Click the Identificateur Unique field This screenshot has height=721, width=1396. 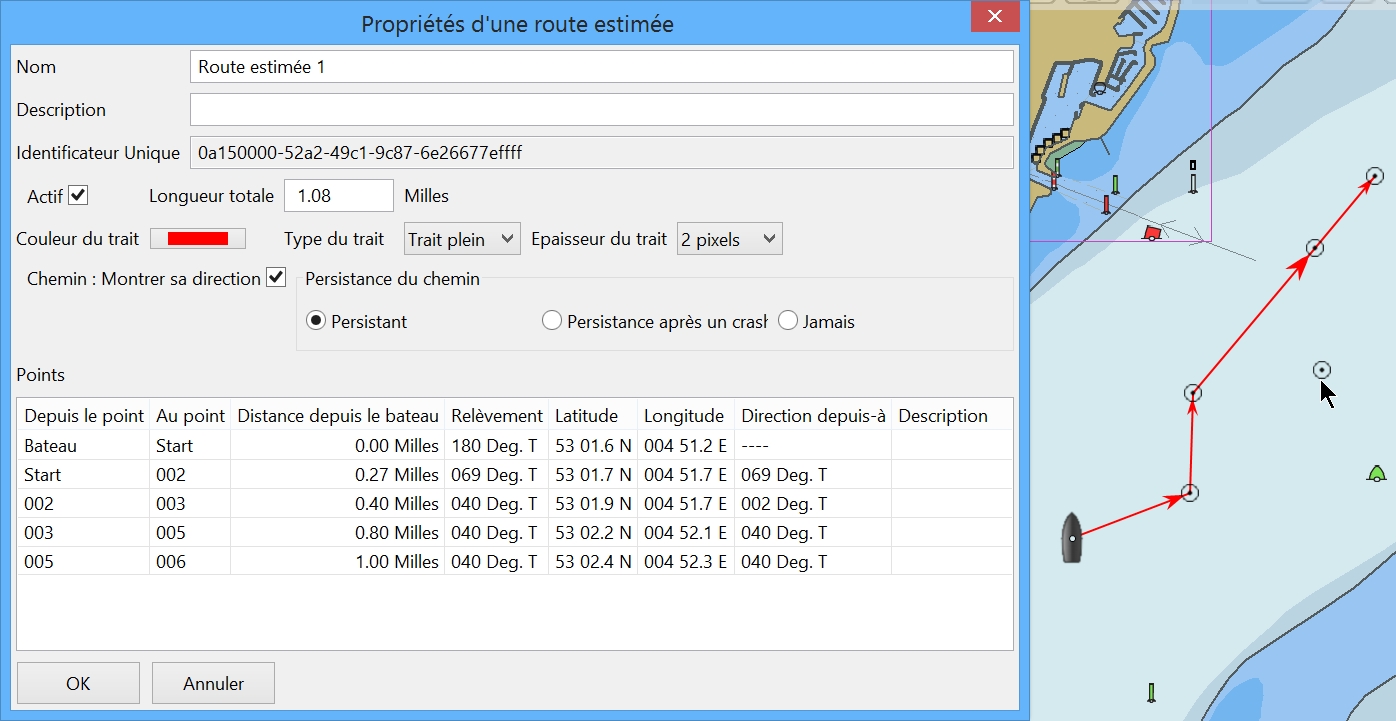601,153
